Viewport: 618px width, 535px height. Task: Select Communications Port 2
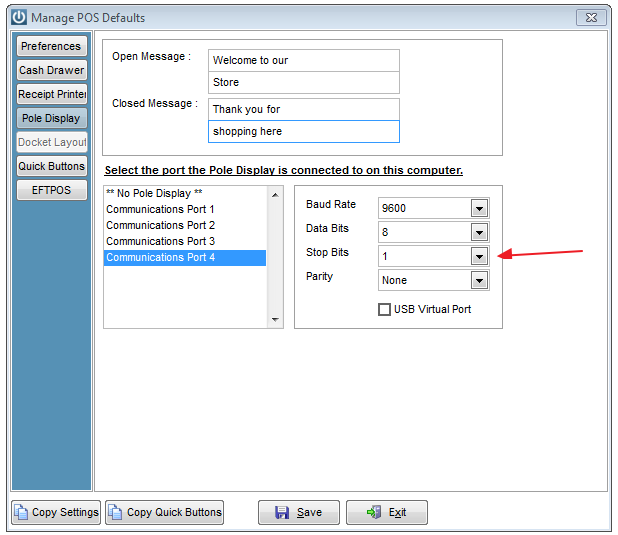coord(185,226)
